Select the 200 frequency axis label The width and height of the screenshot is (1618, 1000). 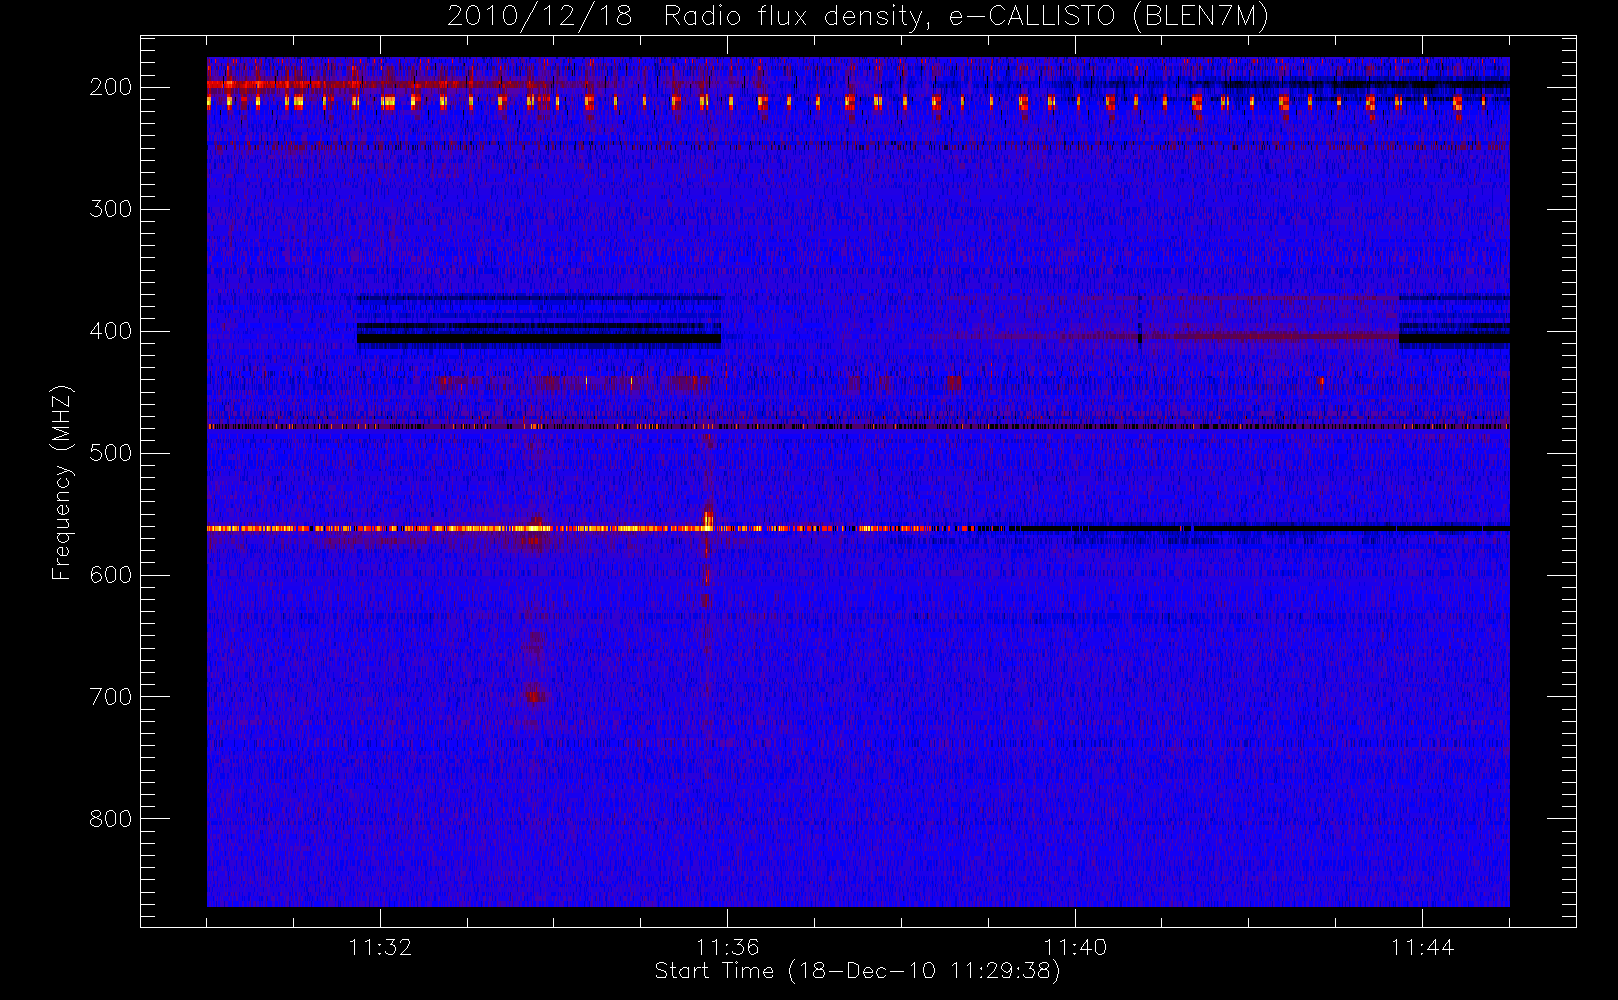(x=111, y=87)
